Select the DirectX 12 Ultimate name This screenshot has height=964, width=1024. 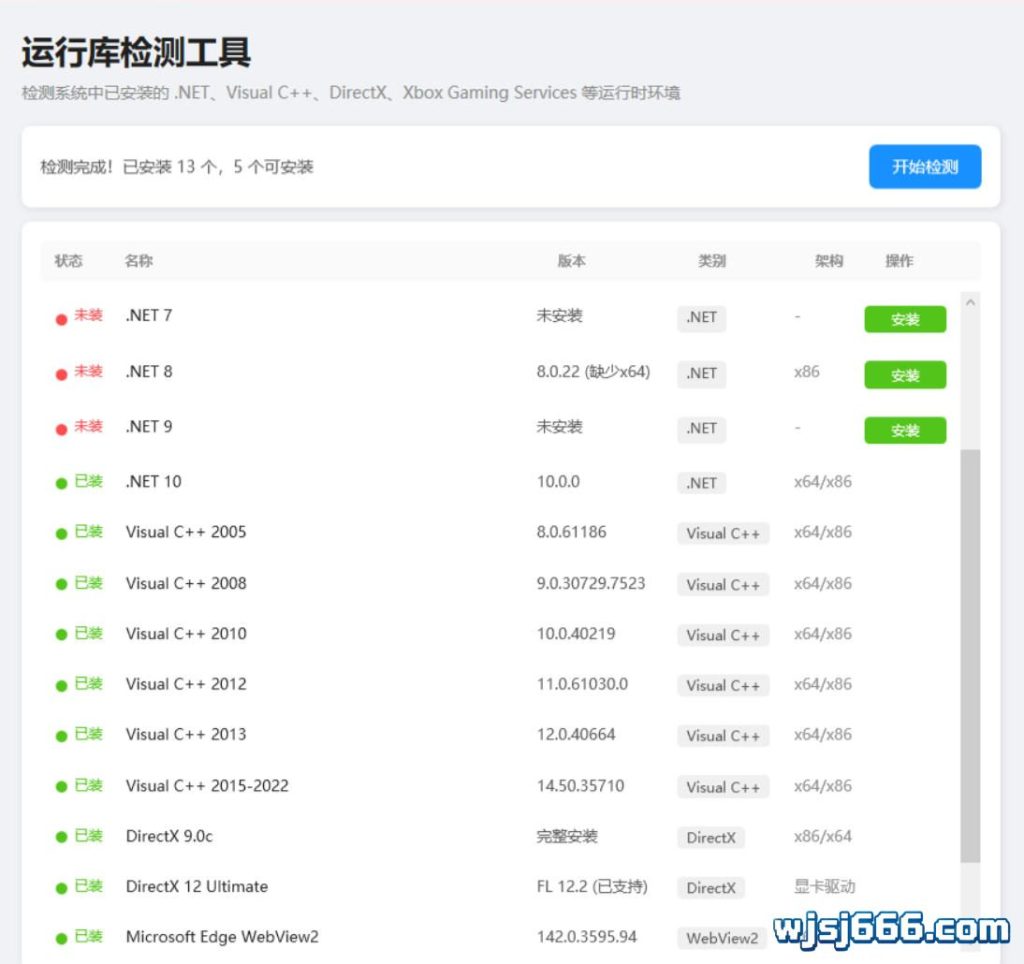[197, 886]
